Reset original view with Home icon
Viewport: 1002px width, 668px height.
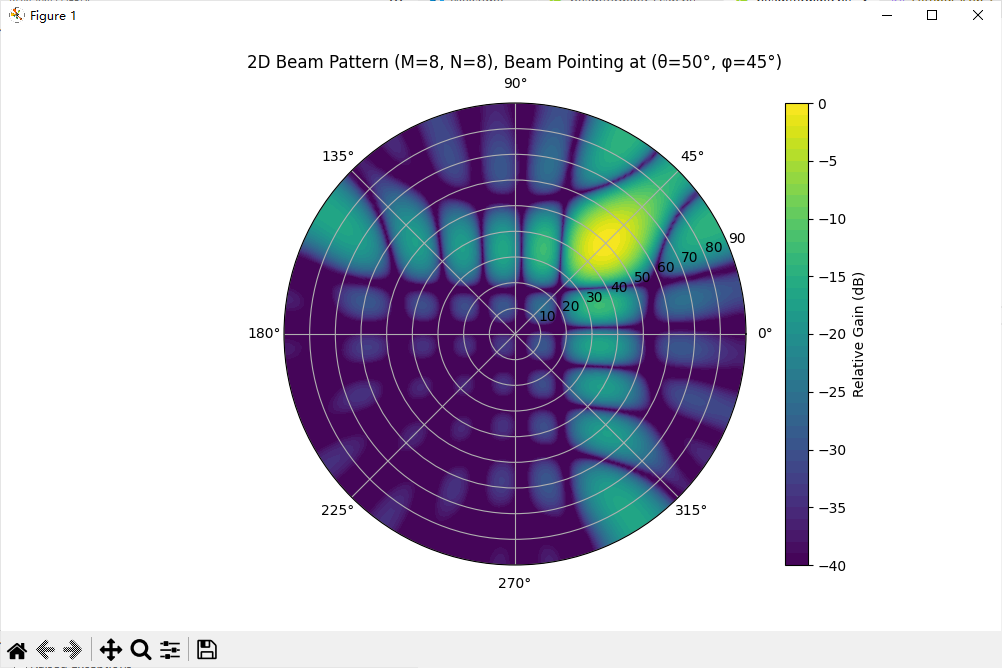pos(17,650)
